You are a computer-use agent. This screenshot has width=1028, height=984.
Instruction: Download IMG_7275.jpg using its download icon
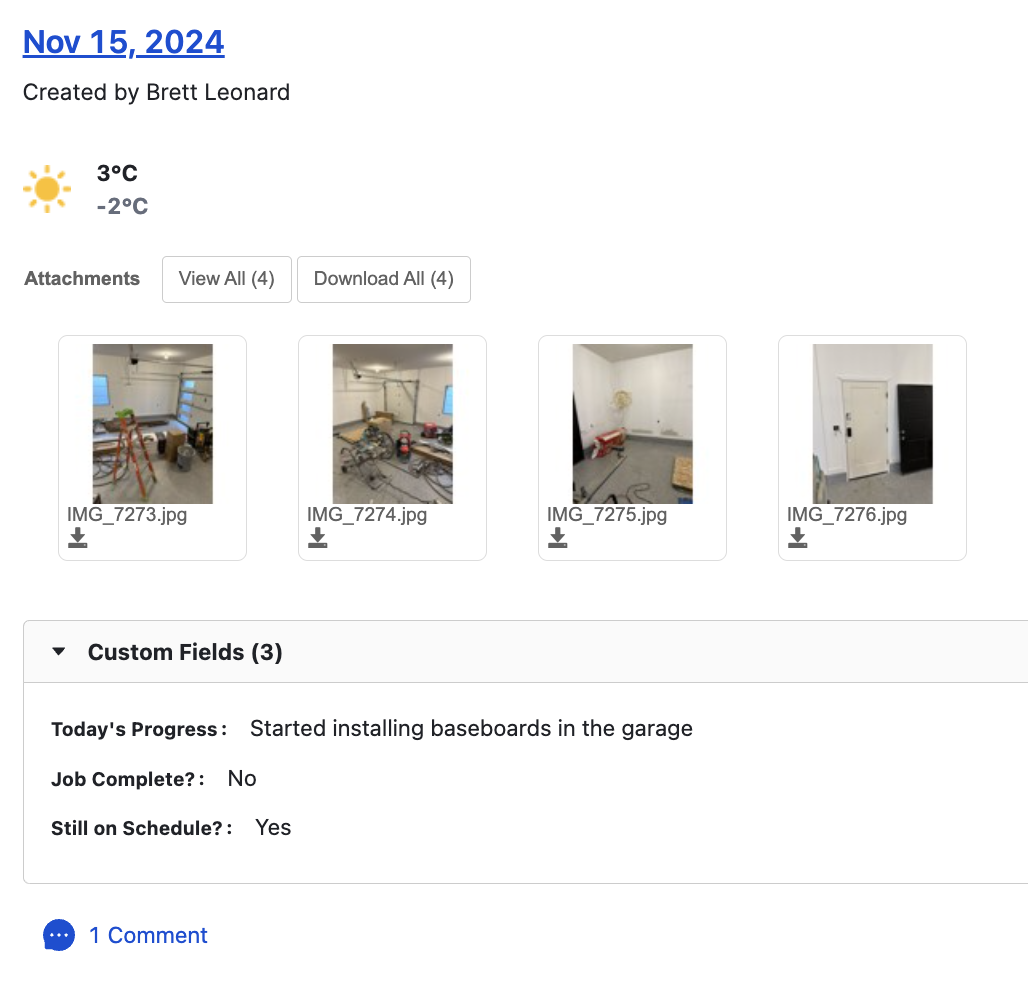coord(557,538)
